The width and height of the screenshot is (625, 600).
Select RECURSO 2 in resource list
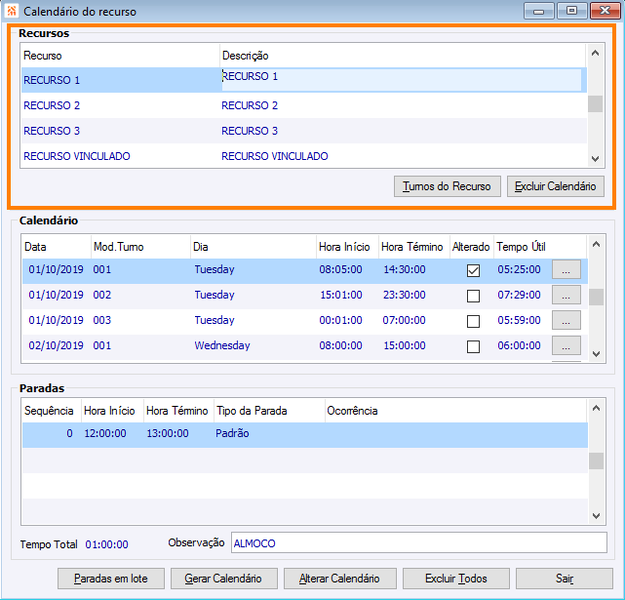pyautogui.click(x=304, y=106)
